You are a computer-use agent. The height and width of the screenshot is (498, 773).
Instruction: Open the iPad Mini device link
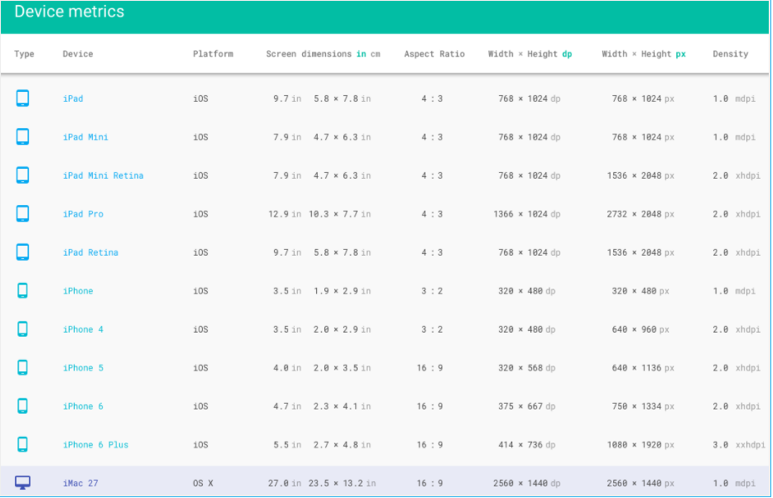click(85, 137)
